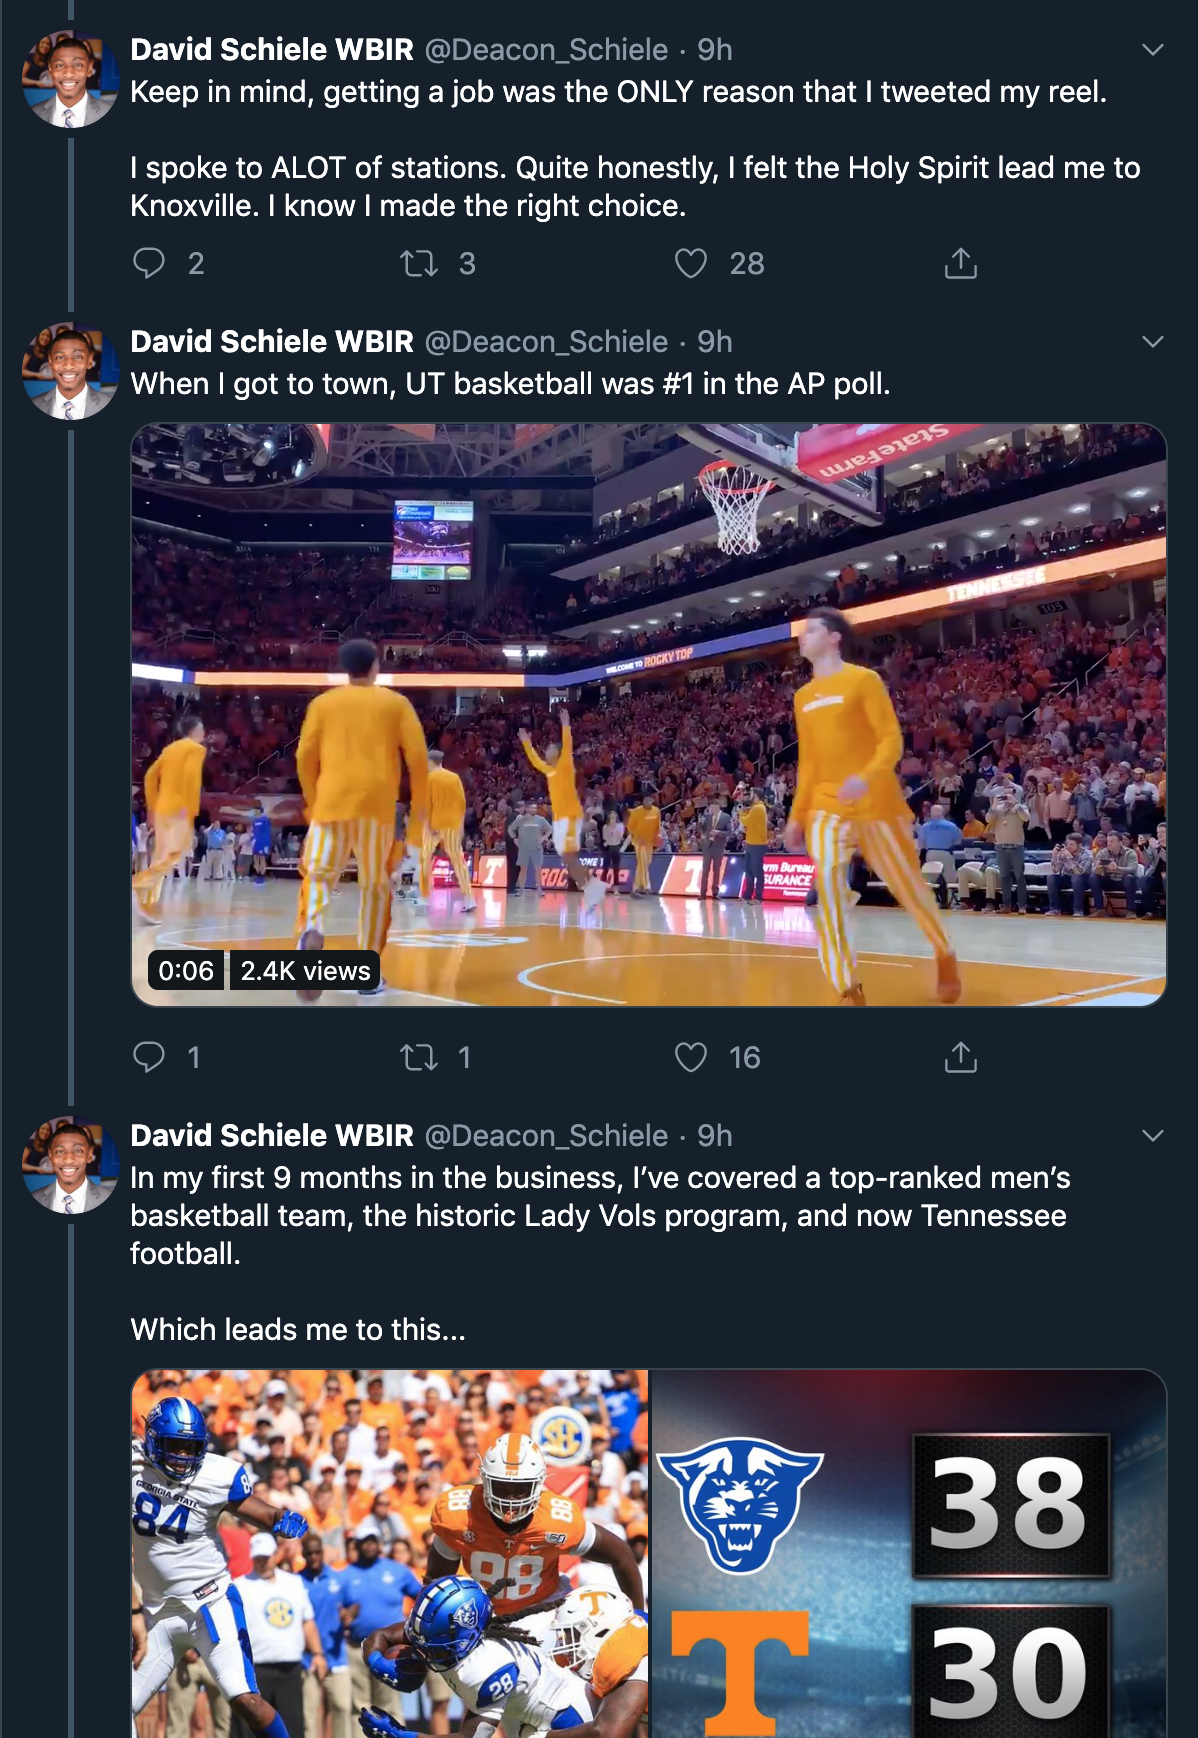Like the tweet with 28 likes
This screenshot has width=1198, height=1738.
(x=691, y=263)
